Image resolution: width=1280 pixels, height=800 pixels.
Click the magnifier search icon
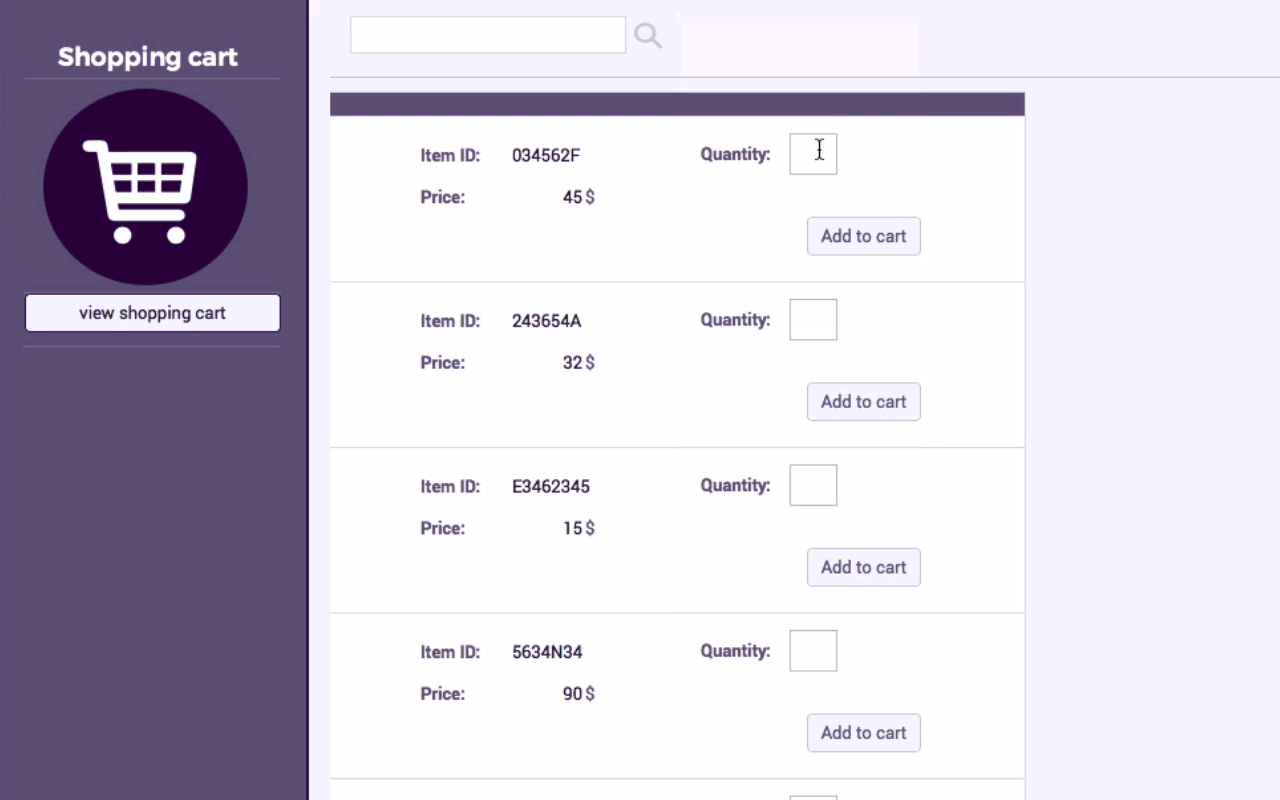(648, 36)
